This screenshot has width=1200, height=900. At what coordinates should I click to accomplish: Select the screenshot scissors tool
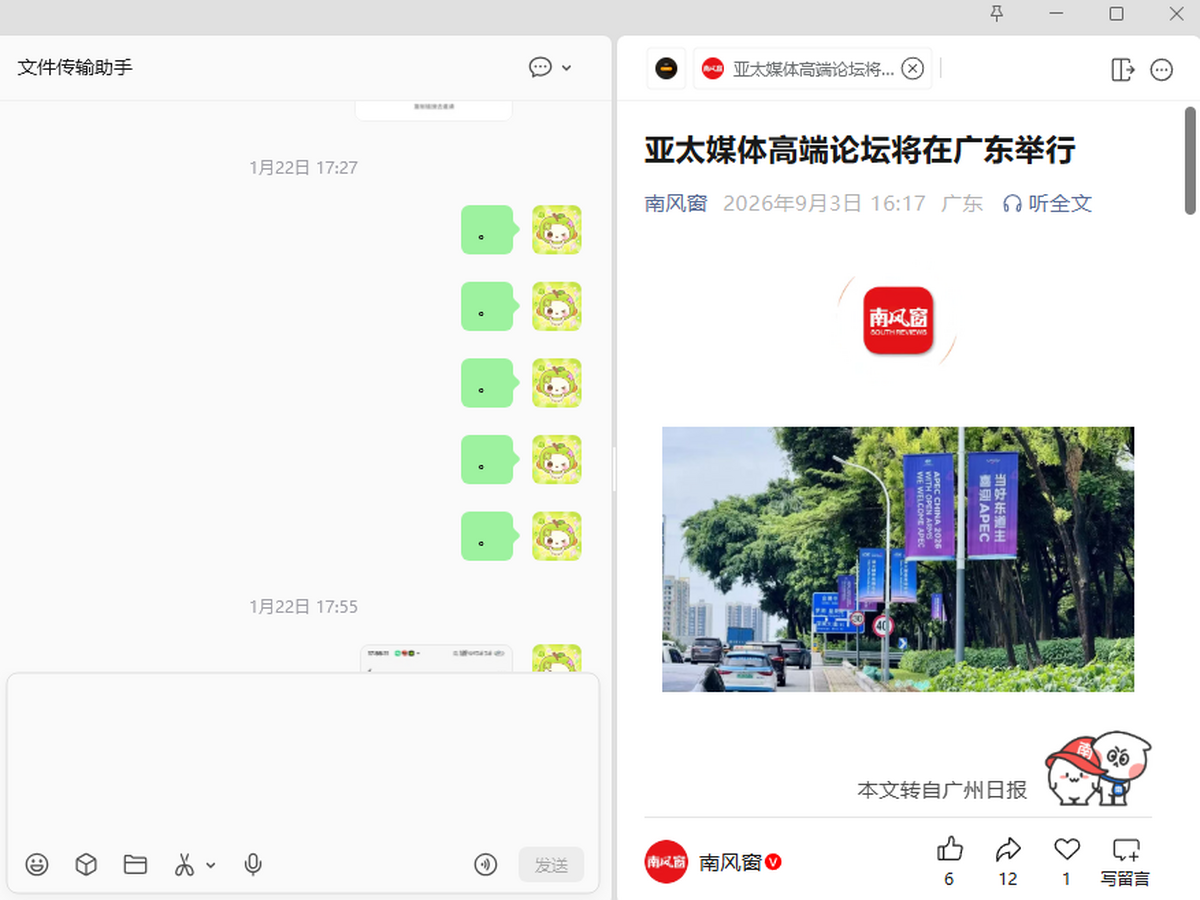(x=184, y=865)
